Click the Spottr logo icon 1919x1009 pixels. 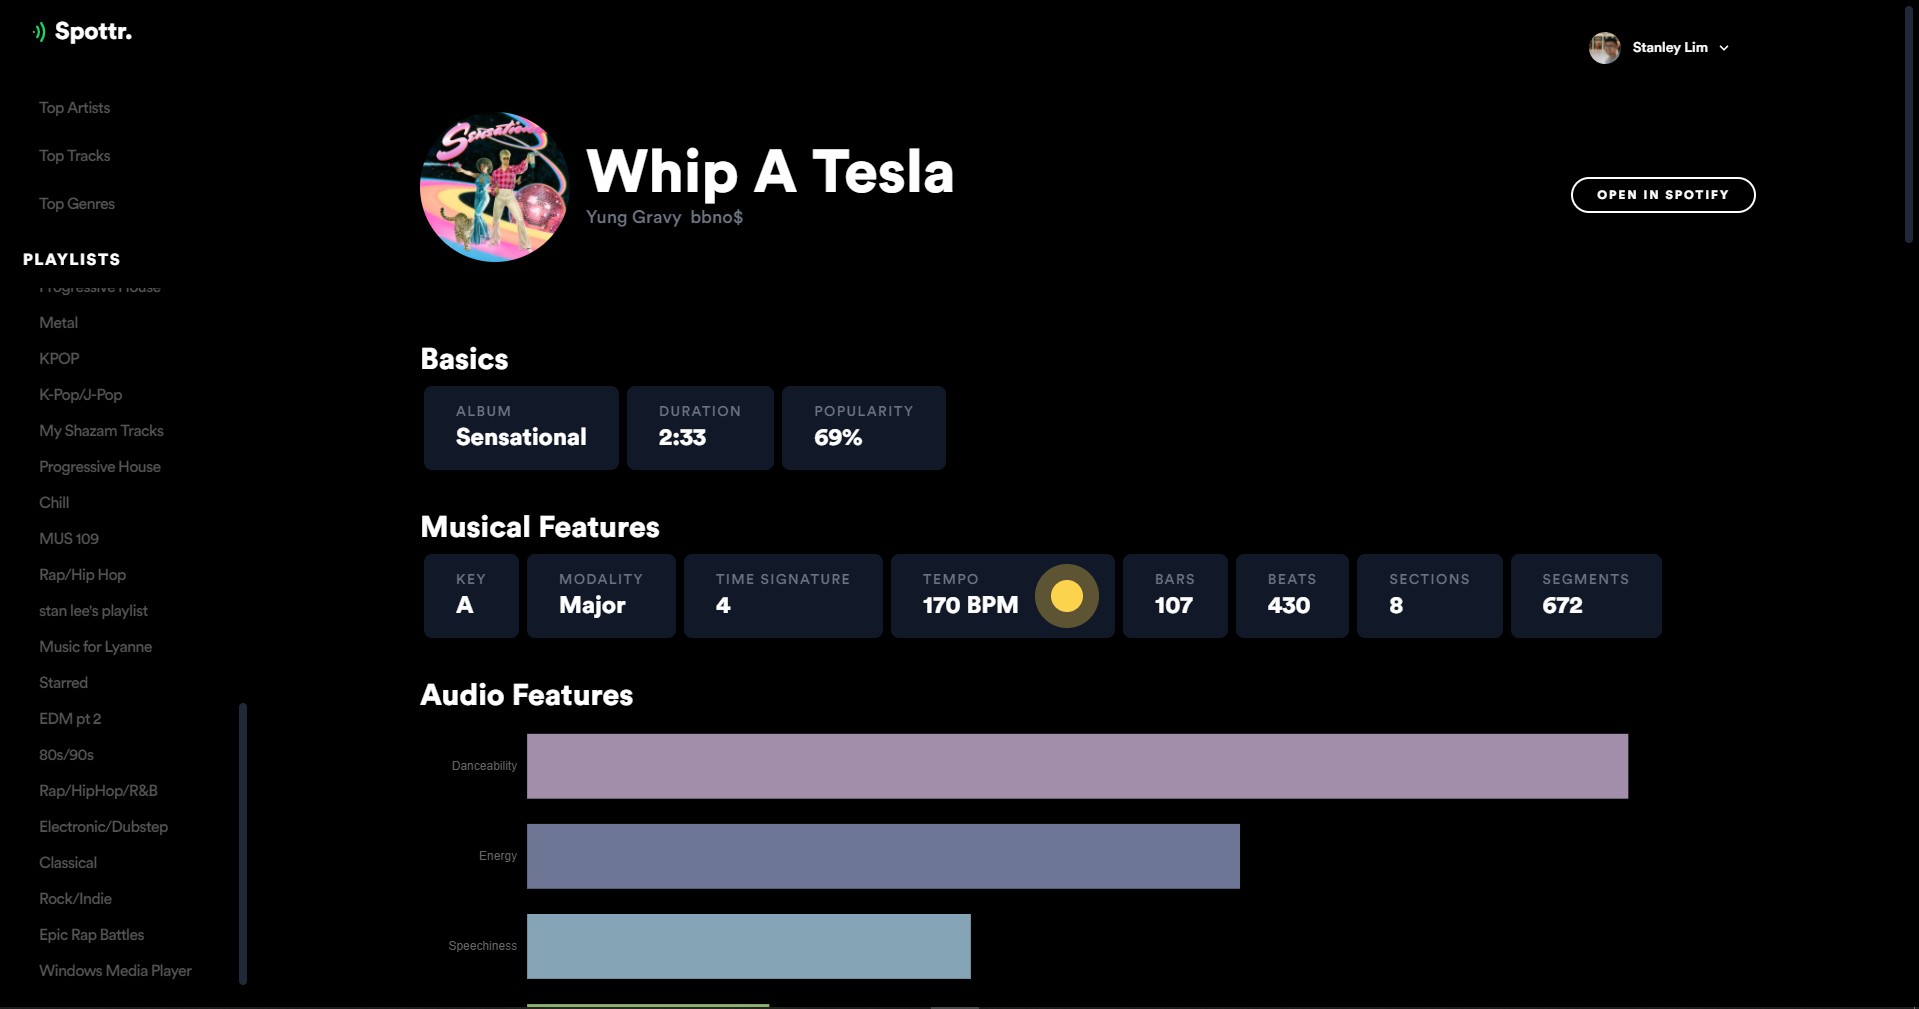tap(39, 32)
